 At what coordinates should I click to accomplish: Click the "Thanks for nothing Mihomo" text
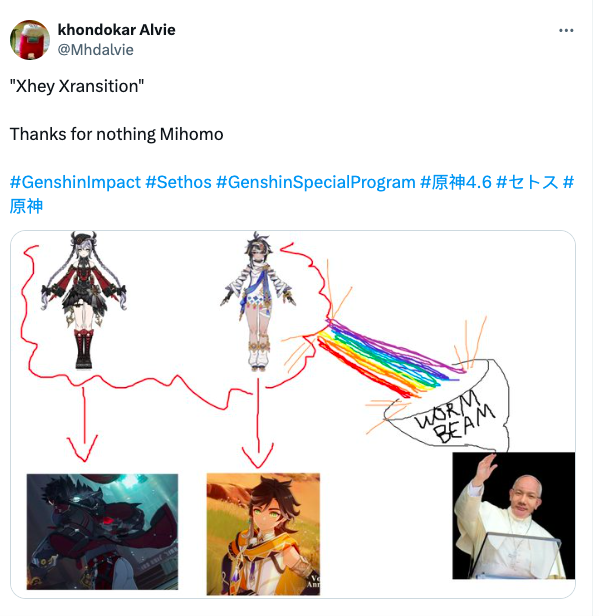pos(116,134)
